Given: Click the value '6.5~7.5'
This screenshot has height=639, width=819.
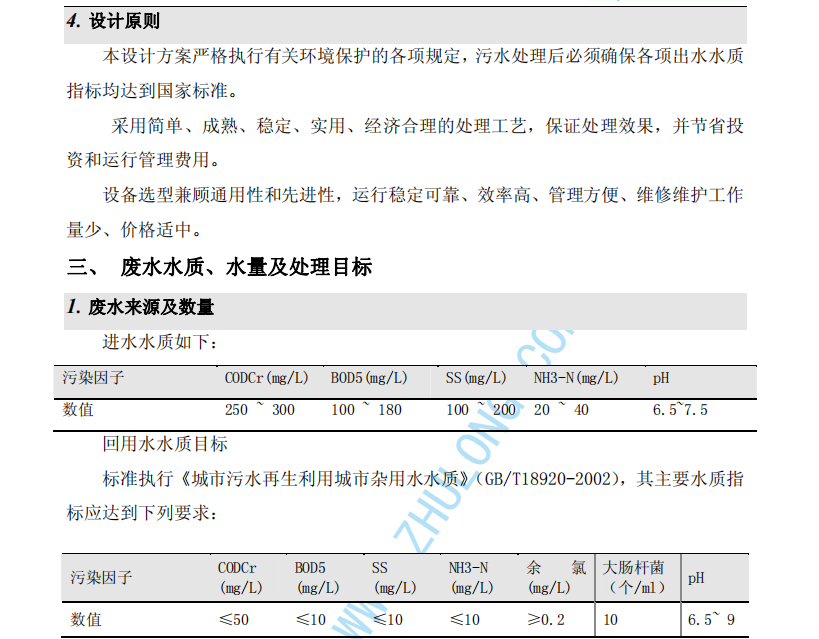Looking at the screenshot, I should (680, 410).
